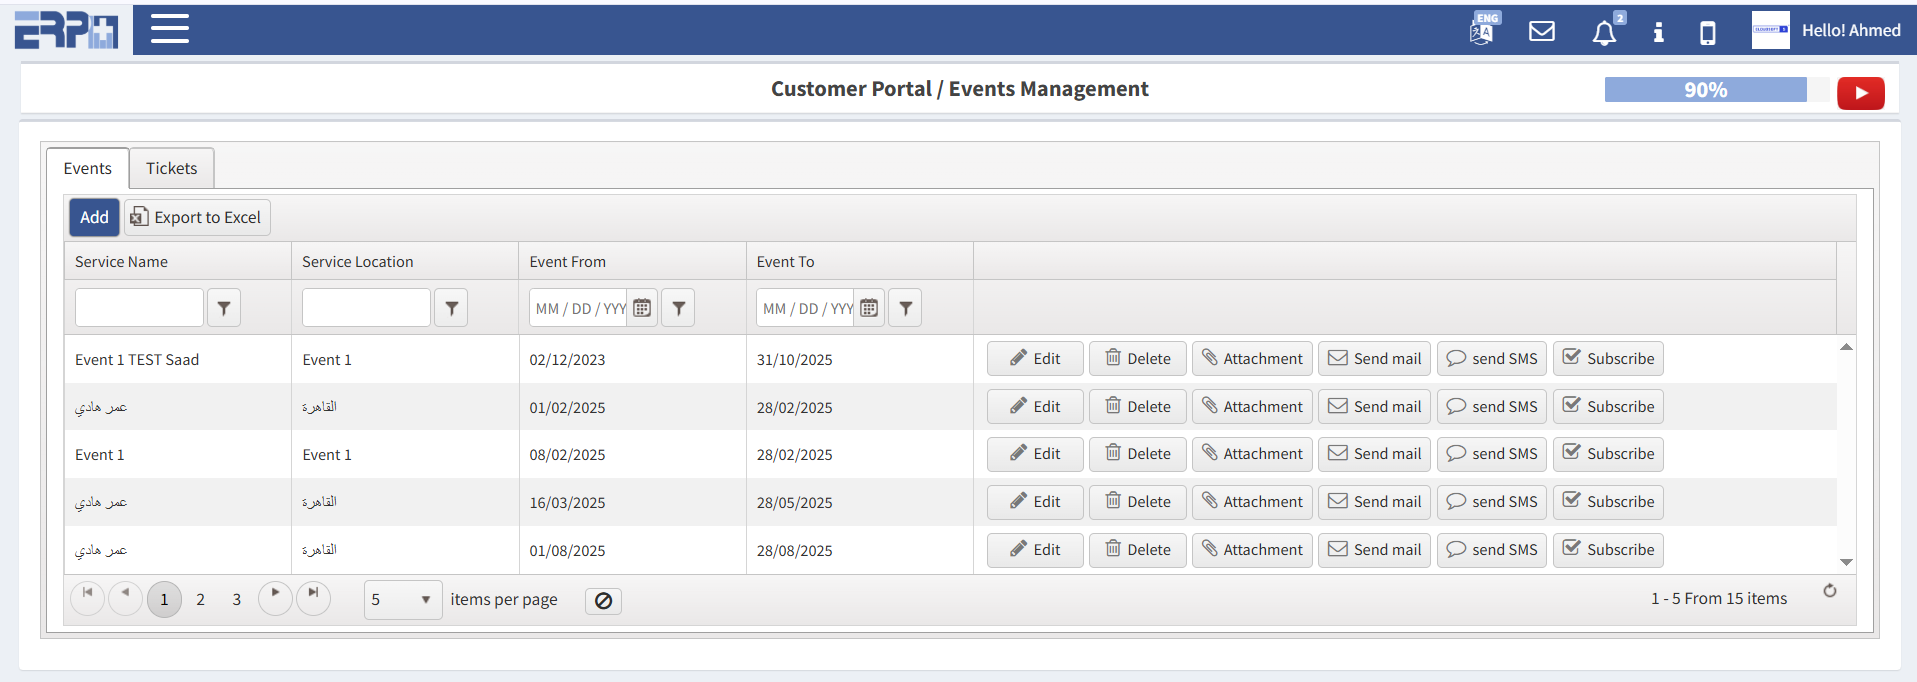
Task: Export the events list to Excel
Action: coord(196,217)
